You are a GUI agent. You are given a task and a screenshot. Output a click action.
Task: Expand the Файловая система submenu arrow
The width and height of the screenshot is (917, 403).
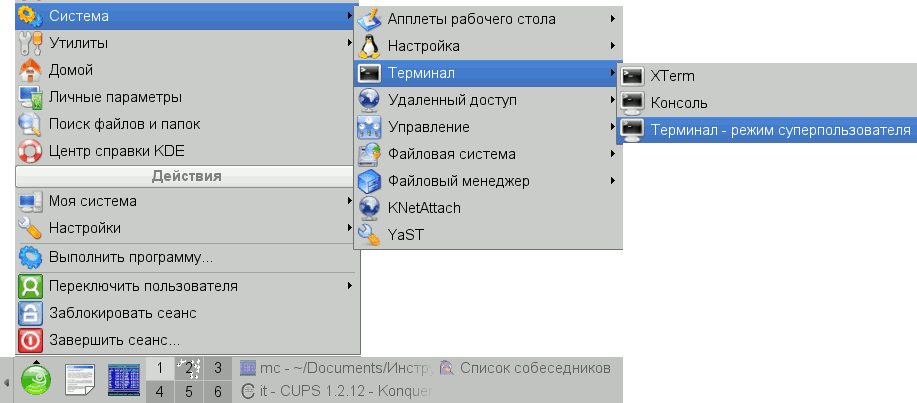(x=612, y=153)
